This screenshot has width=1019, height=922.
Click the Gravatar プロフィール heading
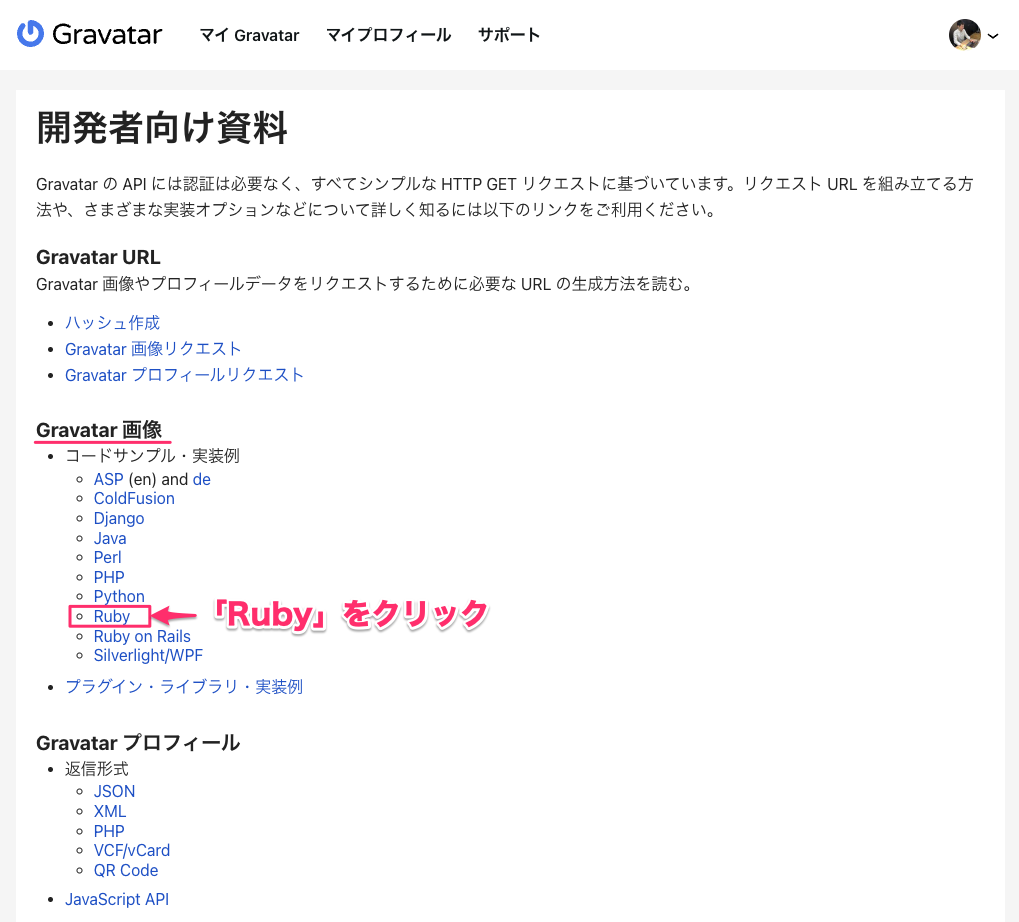138,743
